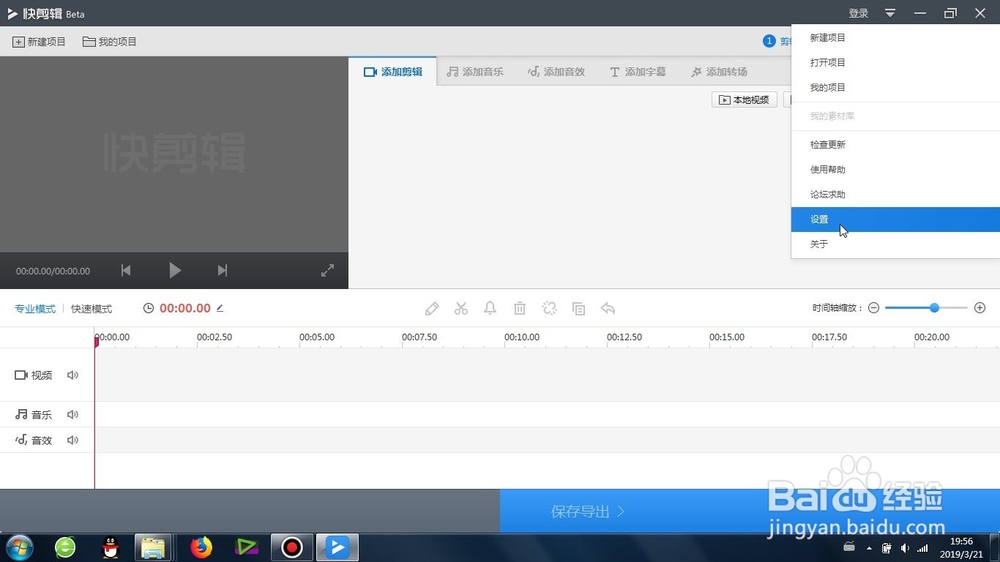The image size is (1000, 562).
Task: Open the screen recorder taskbar icon
Action: click(292, 547)
